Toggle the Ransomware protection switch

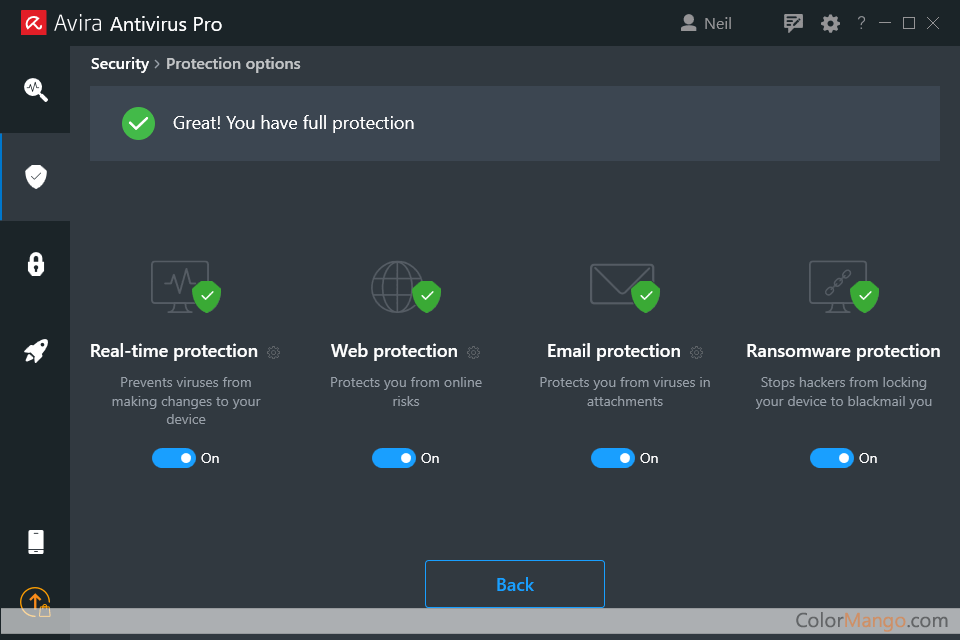[x=831, y=457]
